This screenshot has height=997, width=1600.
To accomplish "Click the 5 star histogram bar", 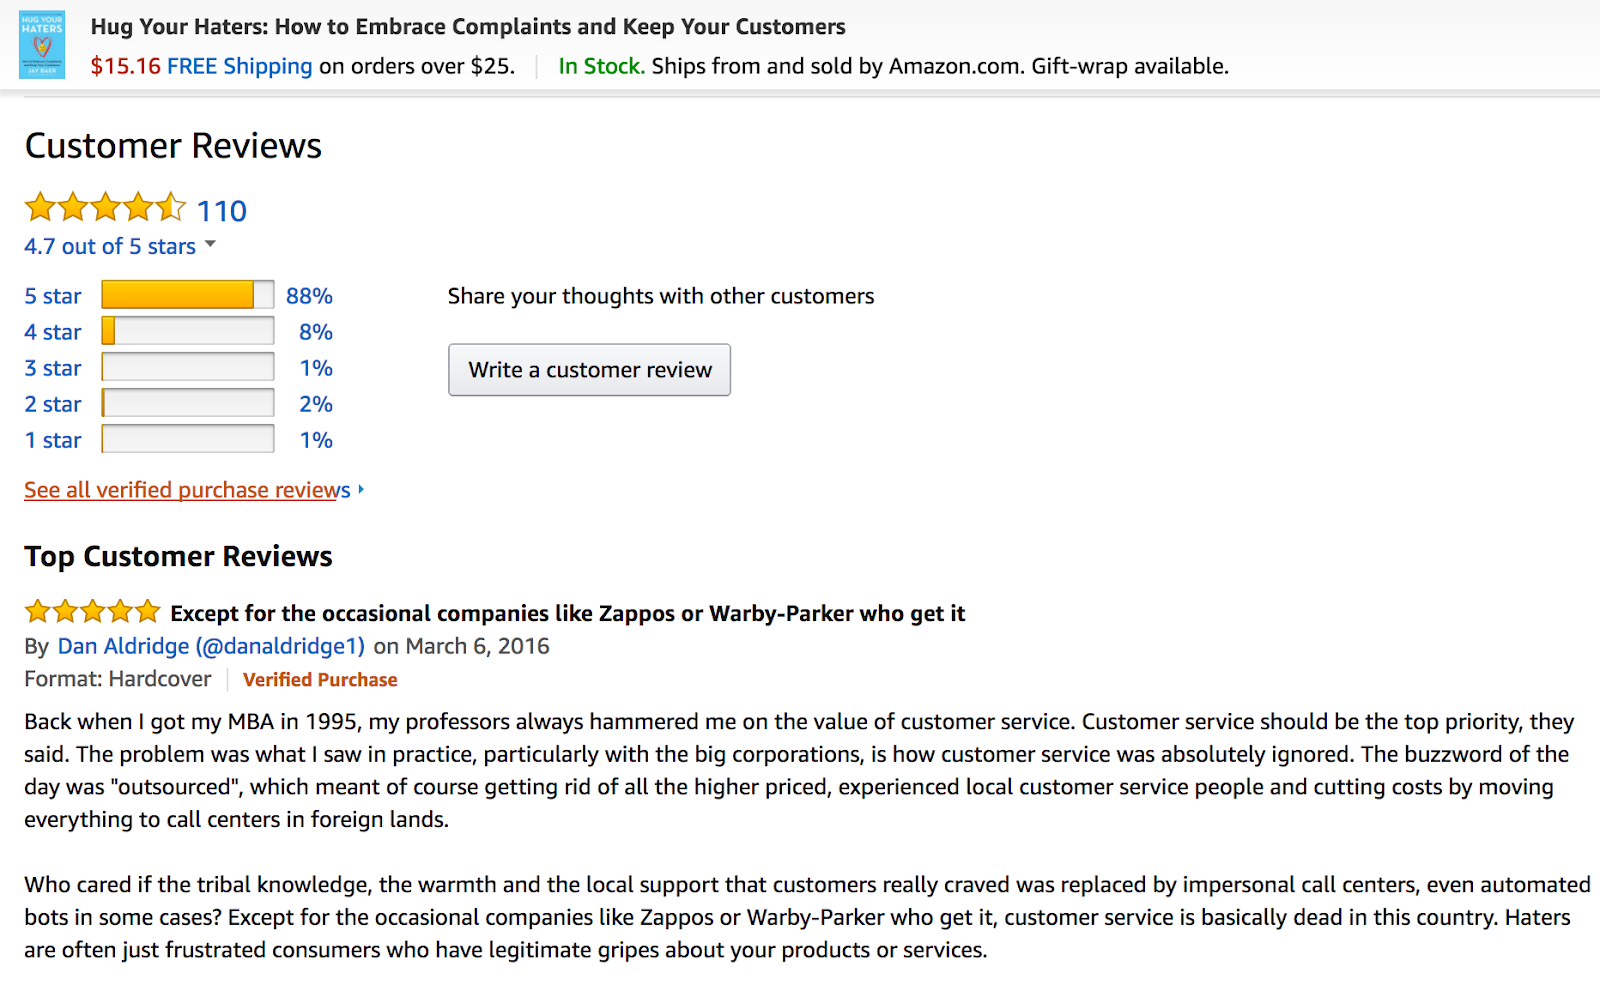I will click(187, 295).
